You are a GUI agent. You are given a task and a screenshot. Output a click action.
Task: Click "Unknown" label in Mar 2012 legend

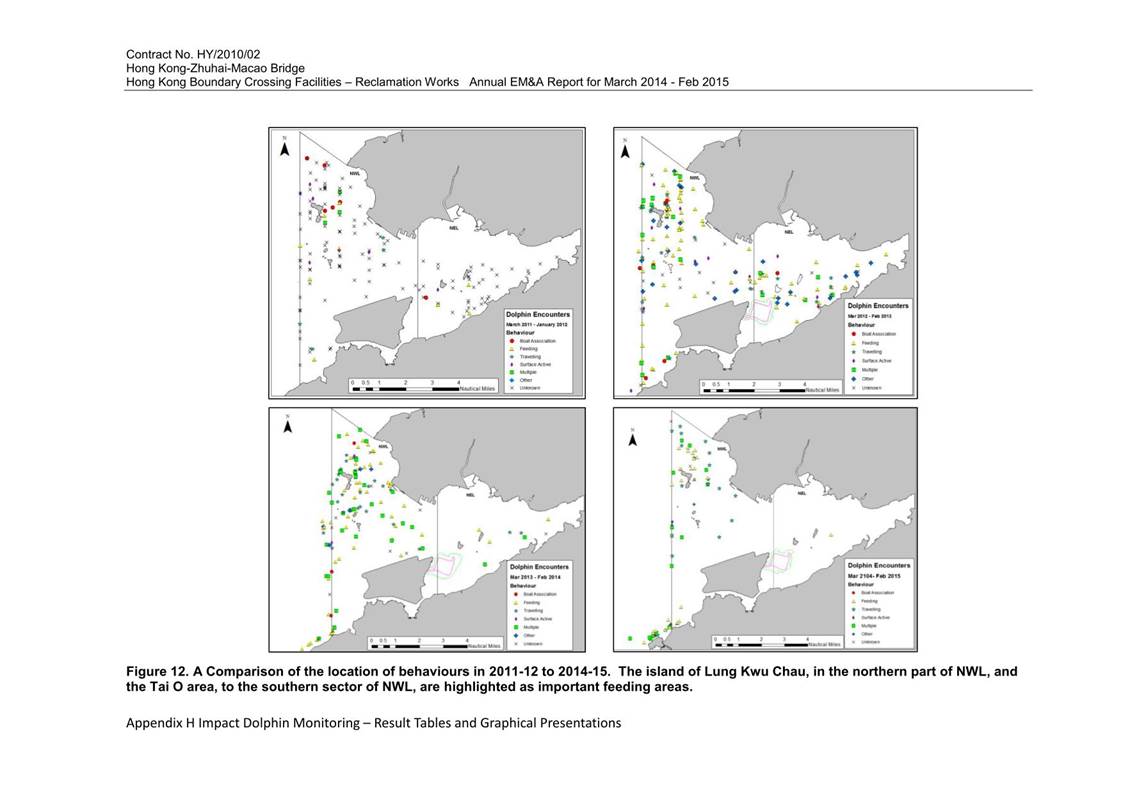click(x=871, y=388)
